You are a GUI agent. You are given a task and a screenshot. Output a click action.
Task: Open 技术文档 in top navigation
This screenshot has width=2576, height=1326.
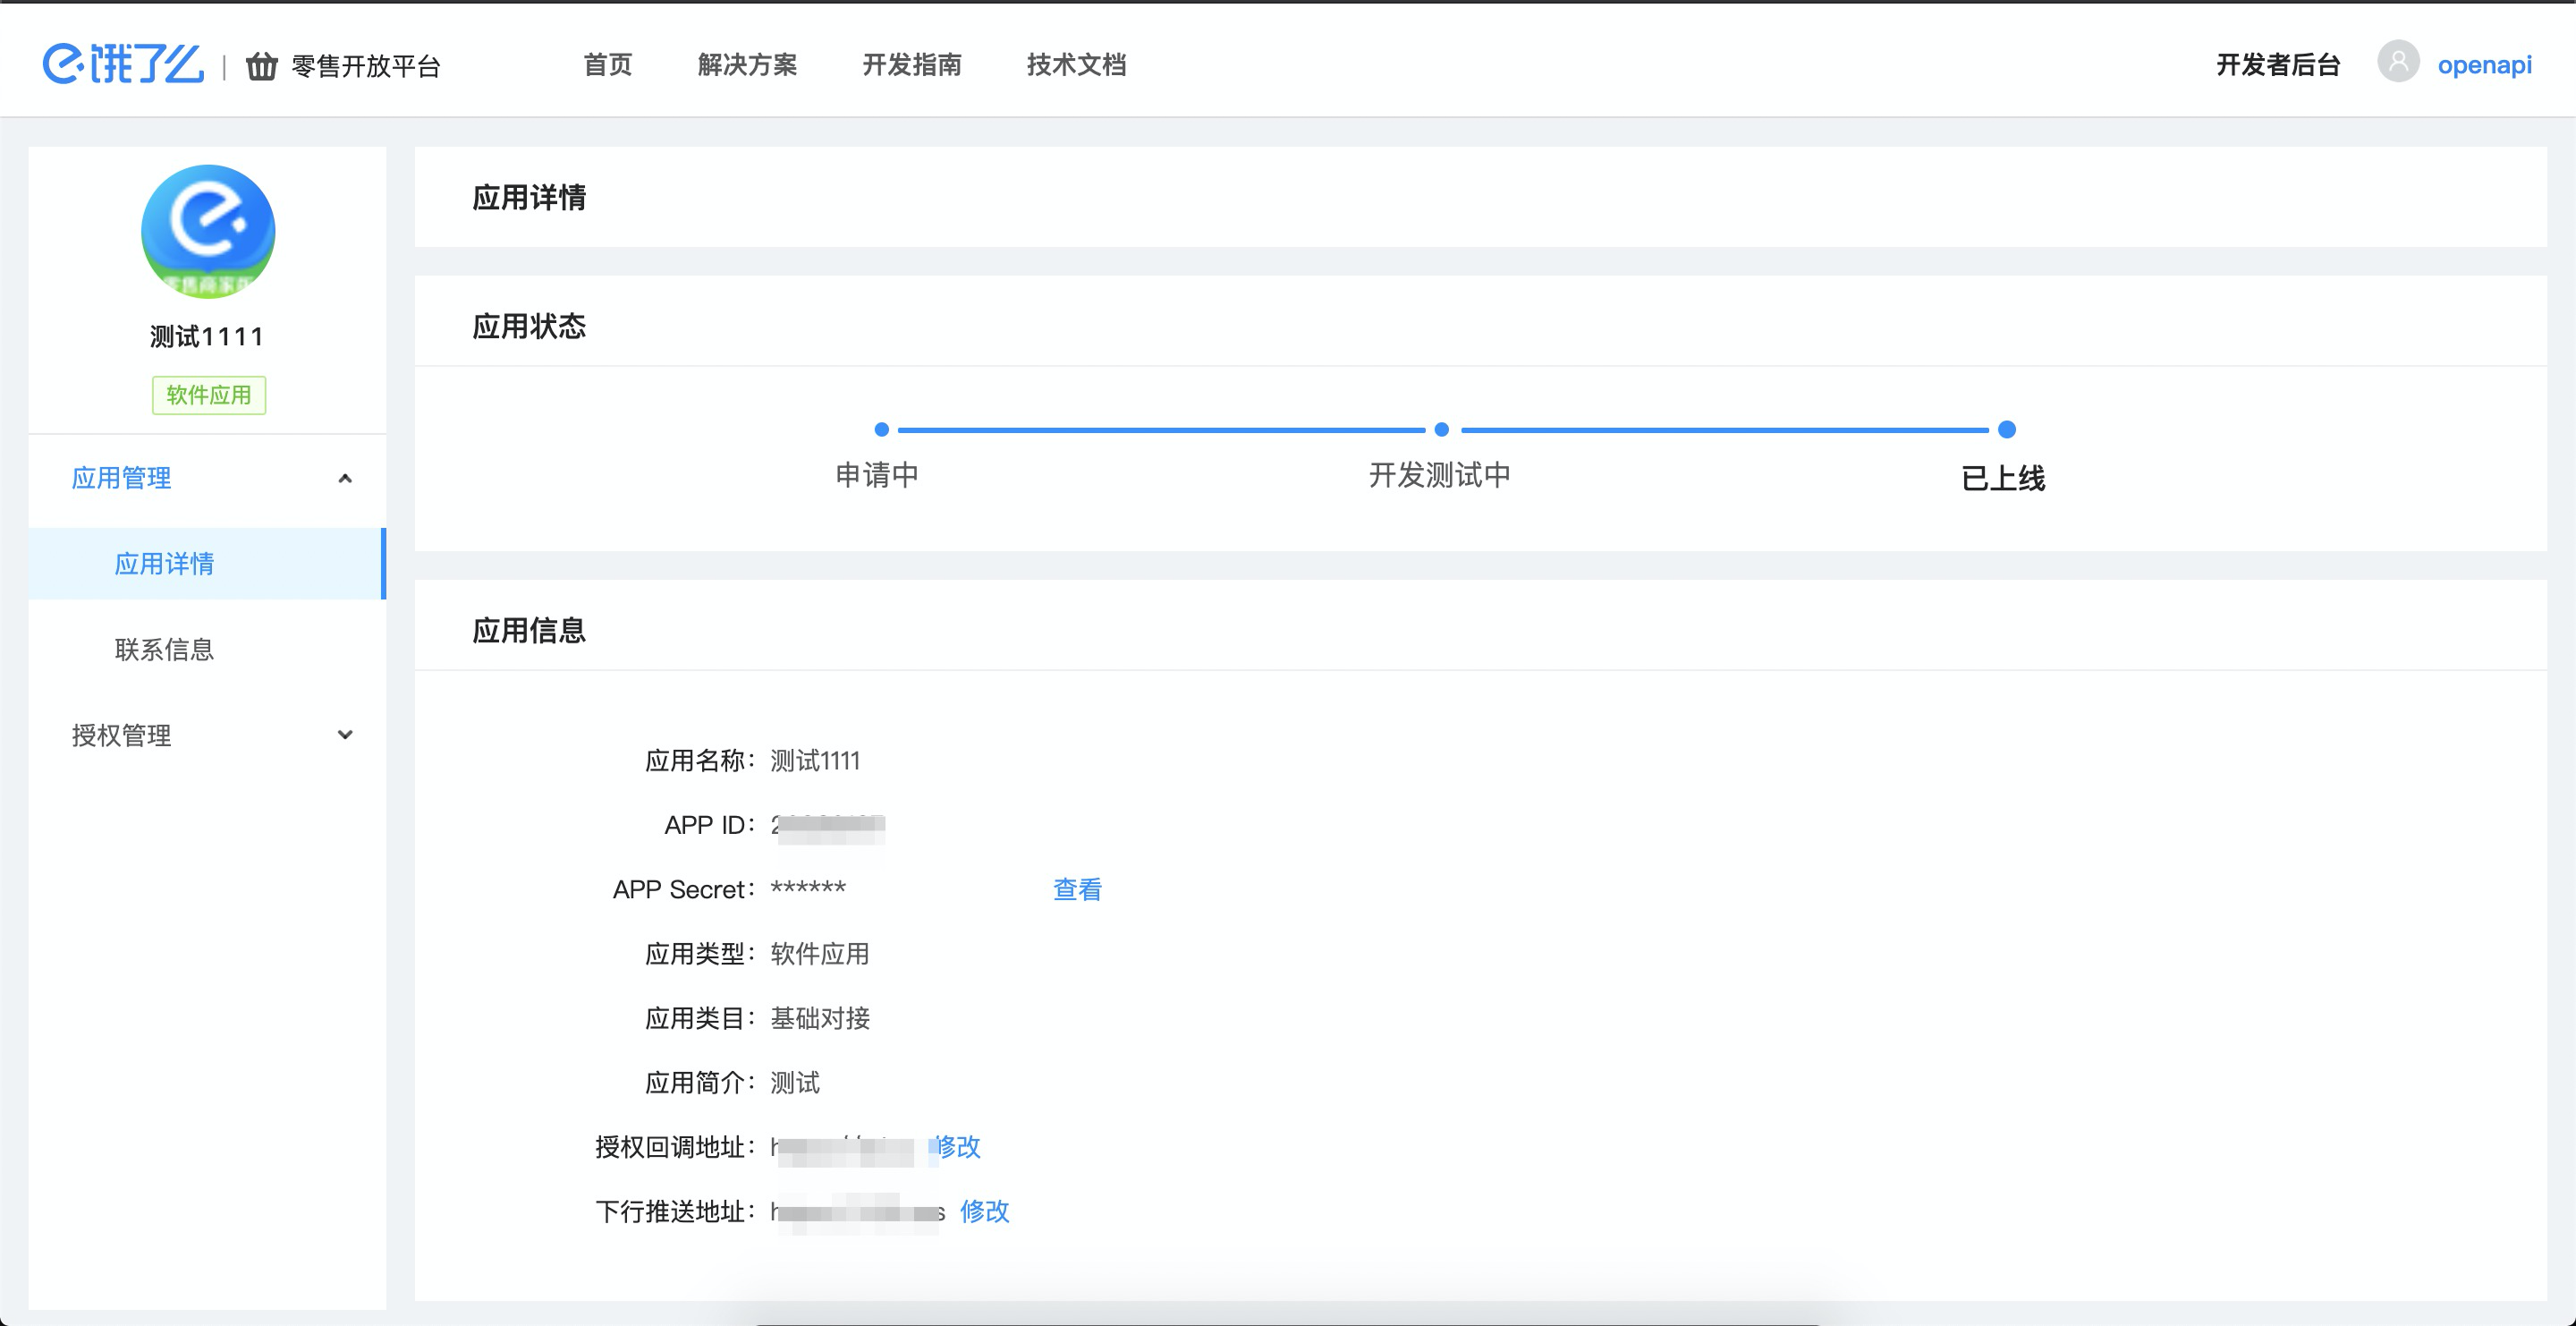click(1076, 65)
